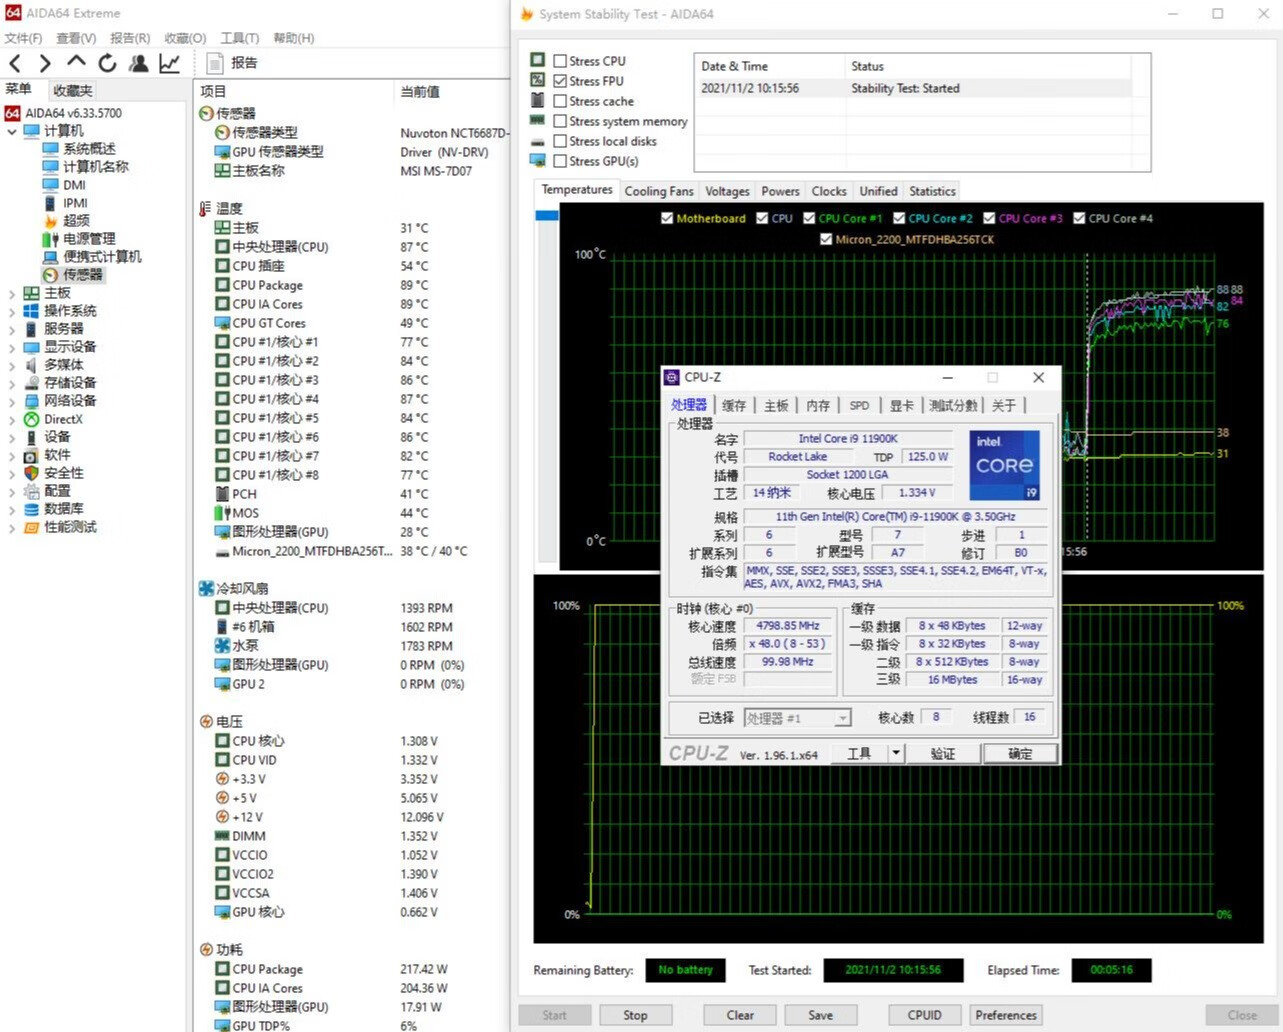The height and width of the screenshot is (1032, 1283).
Task: Open the 工具(T) menu
Action: 239,38
